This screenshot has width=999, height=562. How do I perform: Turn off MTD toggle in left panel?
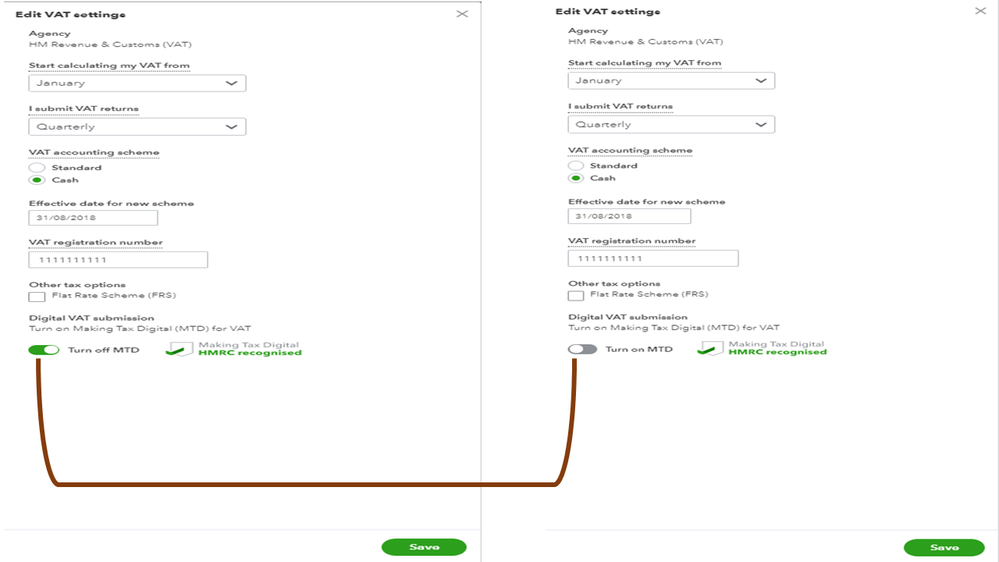click(44, 350)
